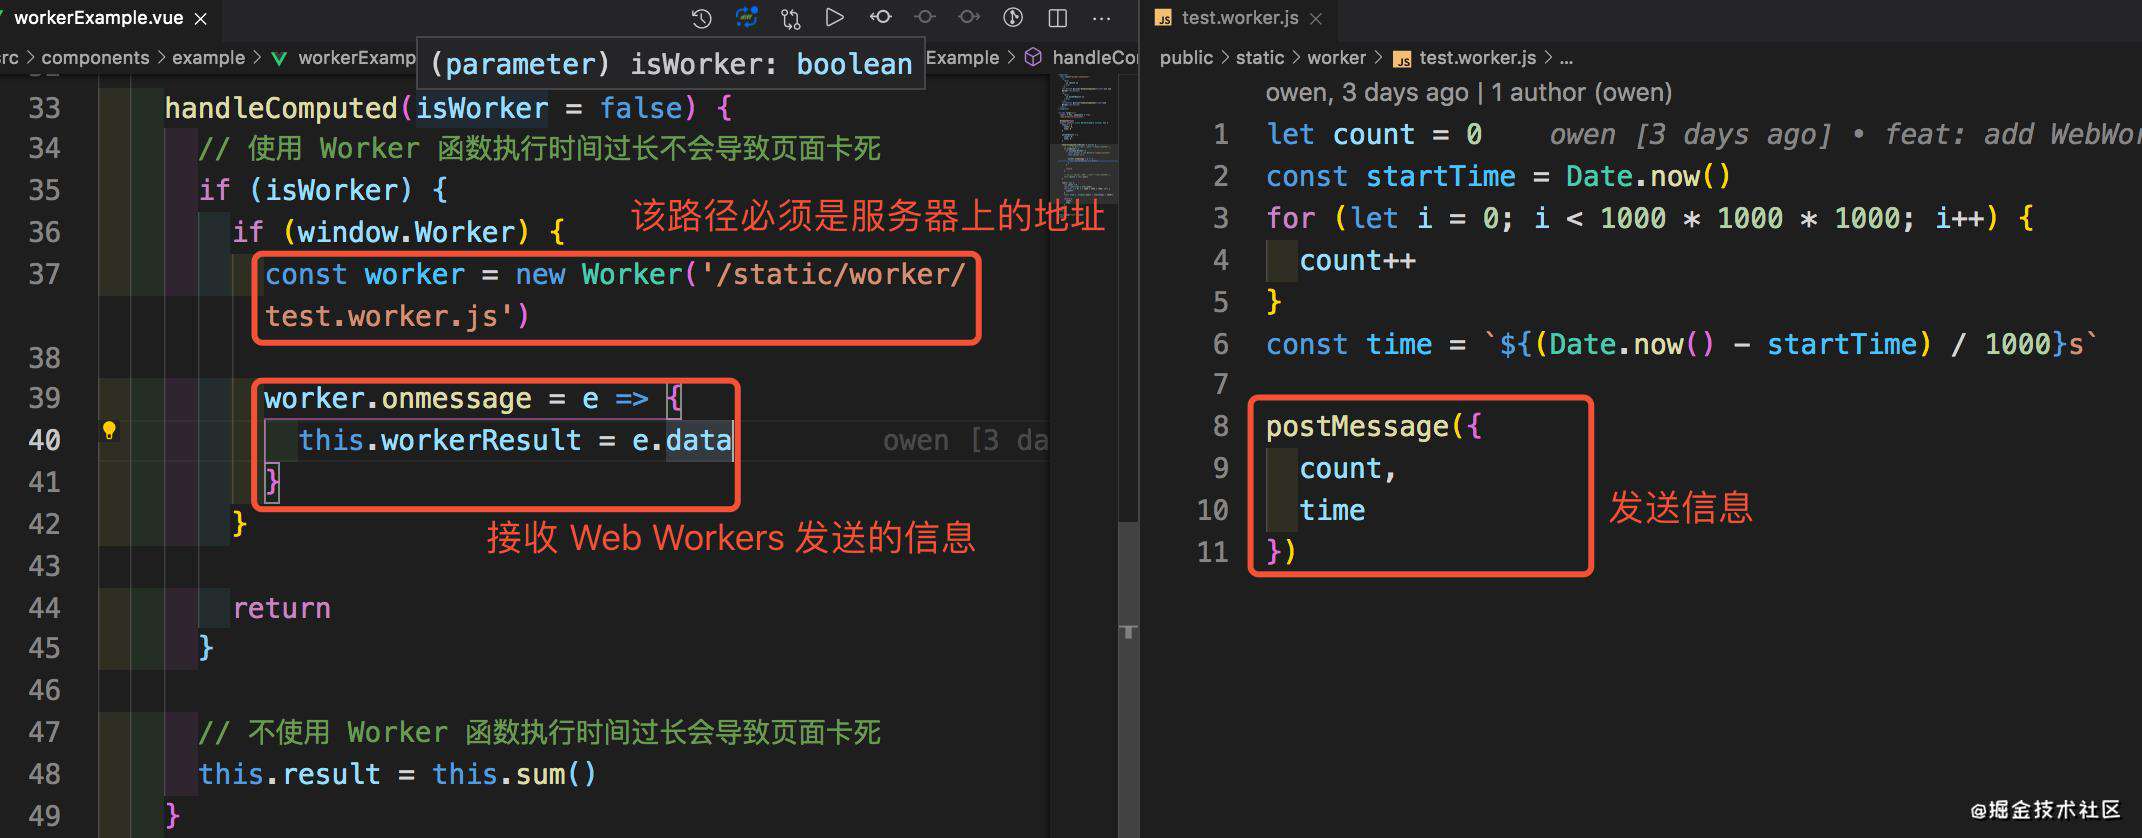Switch to the test.worker.js tab
The width and height of the screenshot is (2142, 838).
coord(1240,18)
